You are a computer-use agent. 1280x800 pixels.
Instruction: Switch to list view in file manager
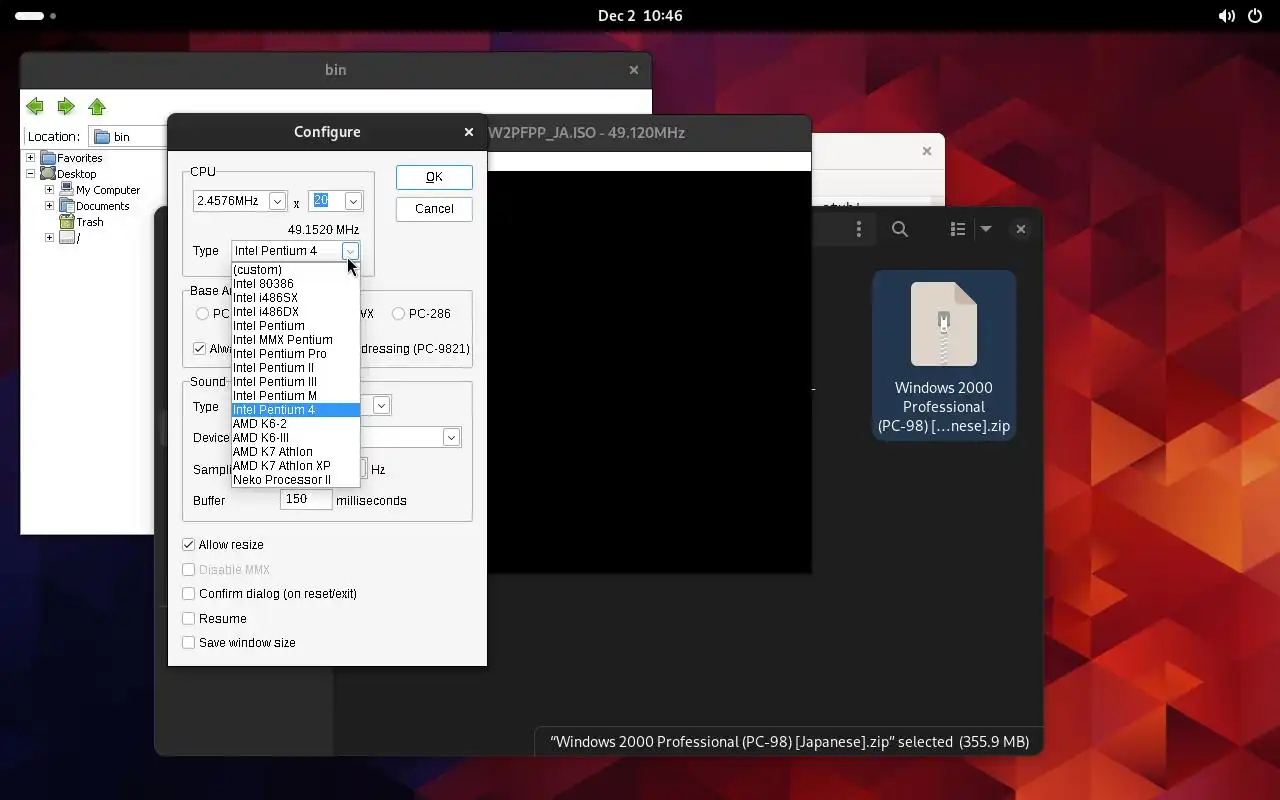tap(957, 229)
